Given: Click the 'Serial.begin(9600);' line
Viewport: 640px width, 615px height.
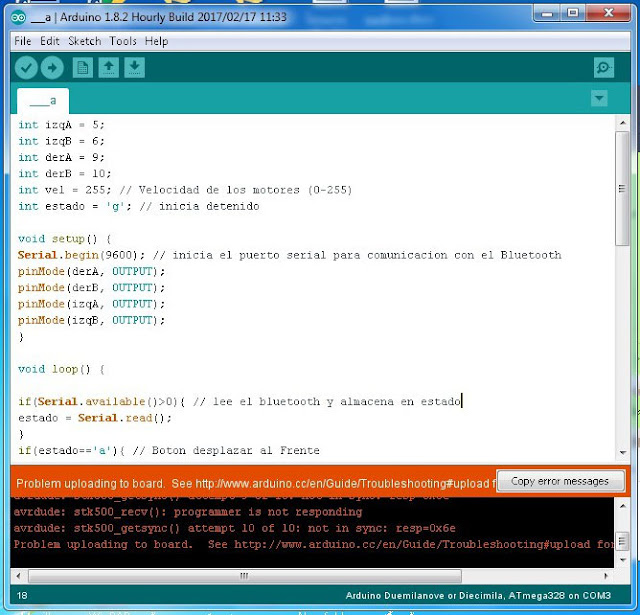Looking at the screenshot, I should [289, 255].
